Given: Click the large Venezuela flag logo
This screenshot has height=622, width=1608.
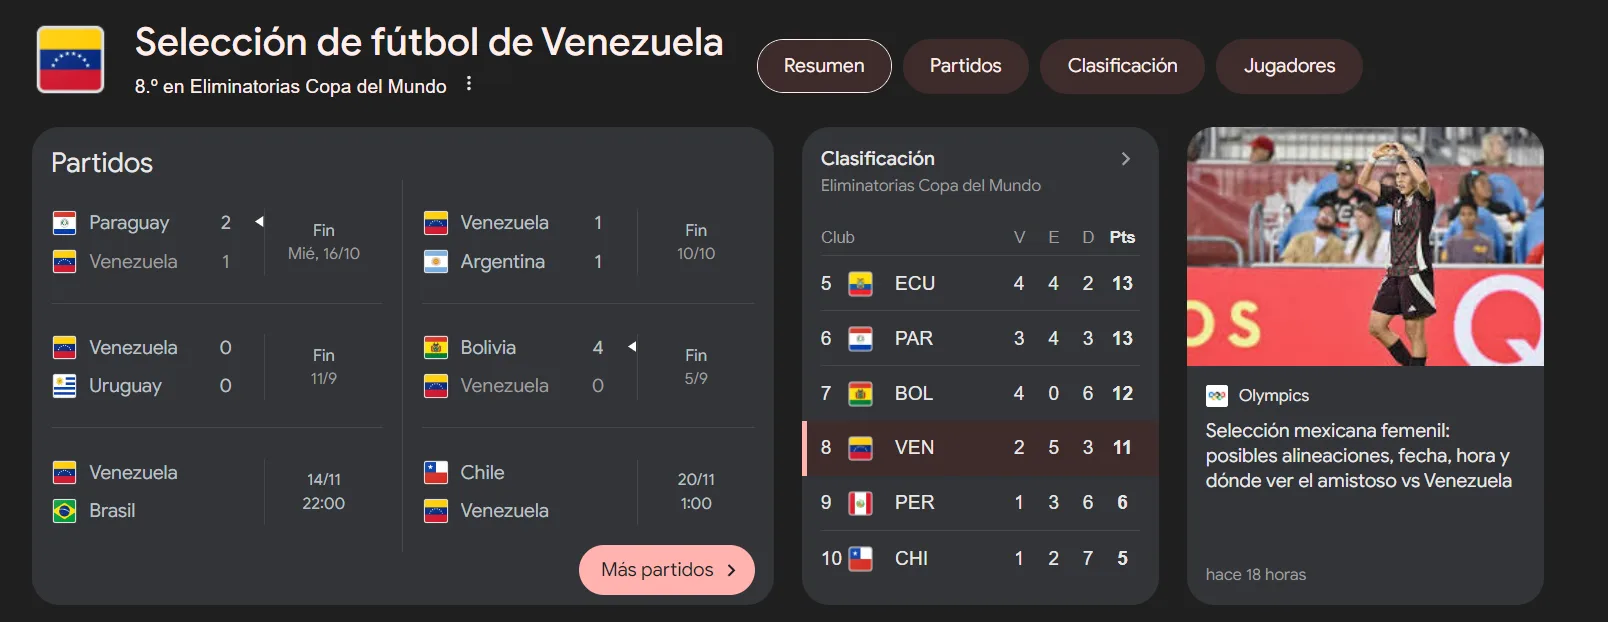Looking at the screenshot, I should click(70, 59).
